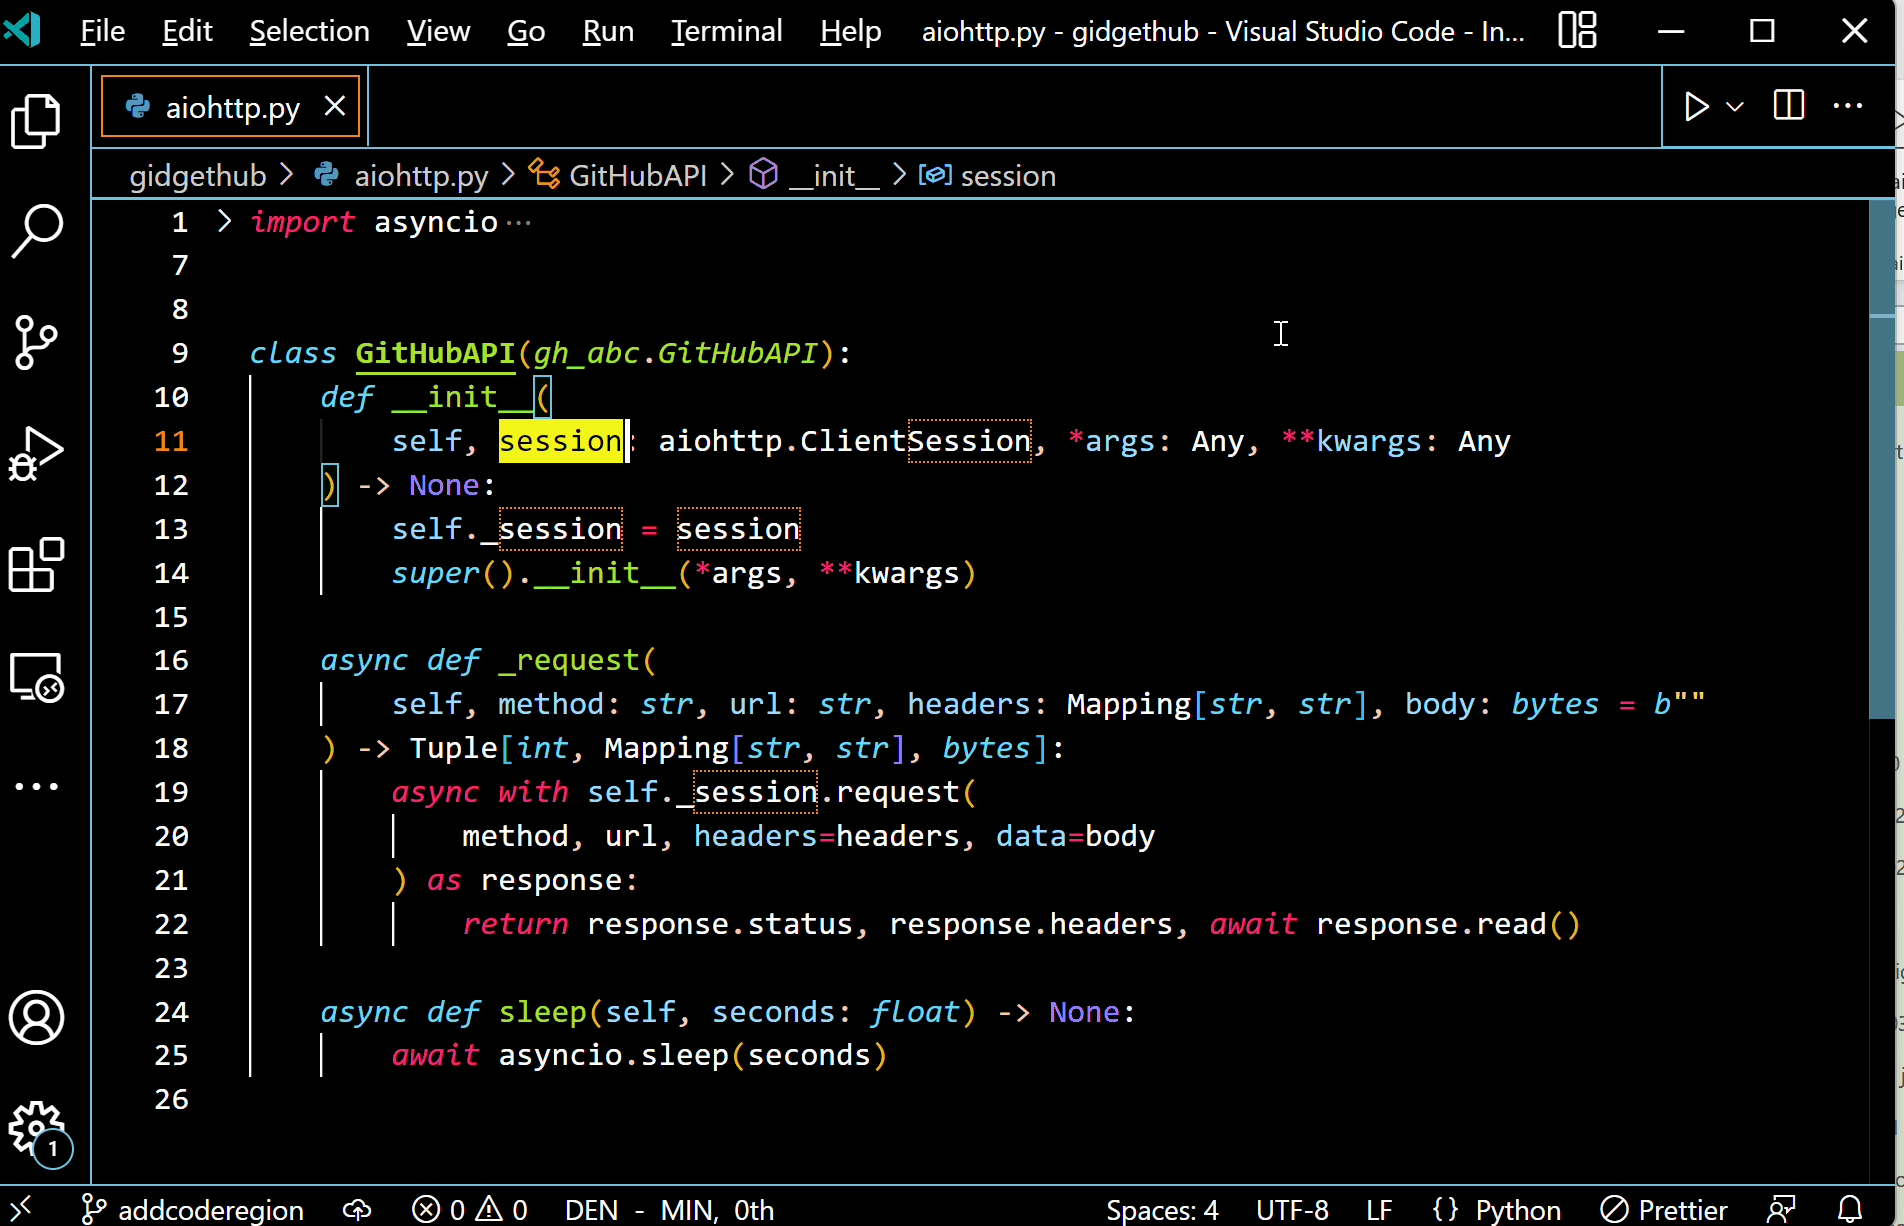Click the publish to cloud icon in status bar
The height and width of the screenshot is (1226, 1904).
tap(357, 1210)
